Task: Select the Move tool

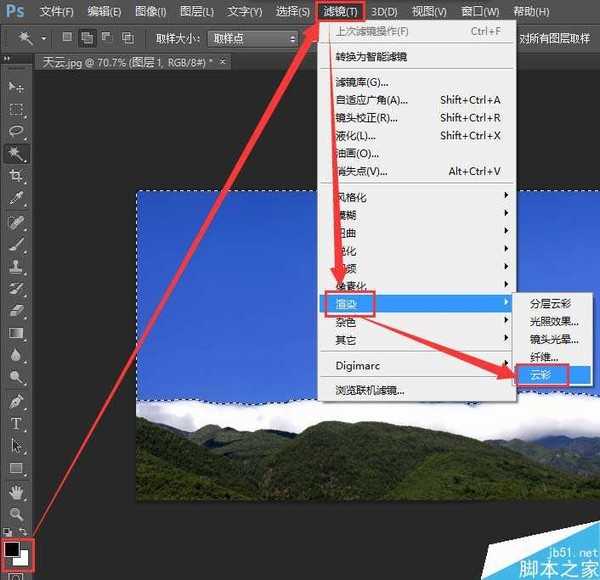Action: (16, 88)
